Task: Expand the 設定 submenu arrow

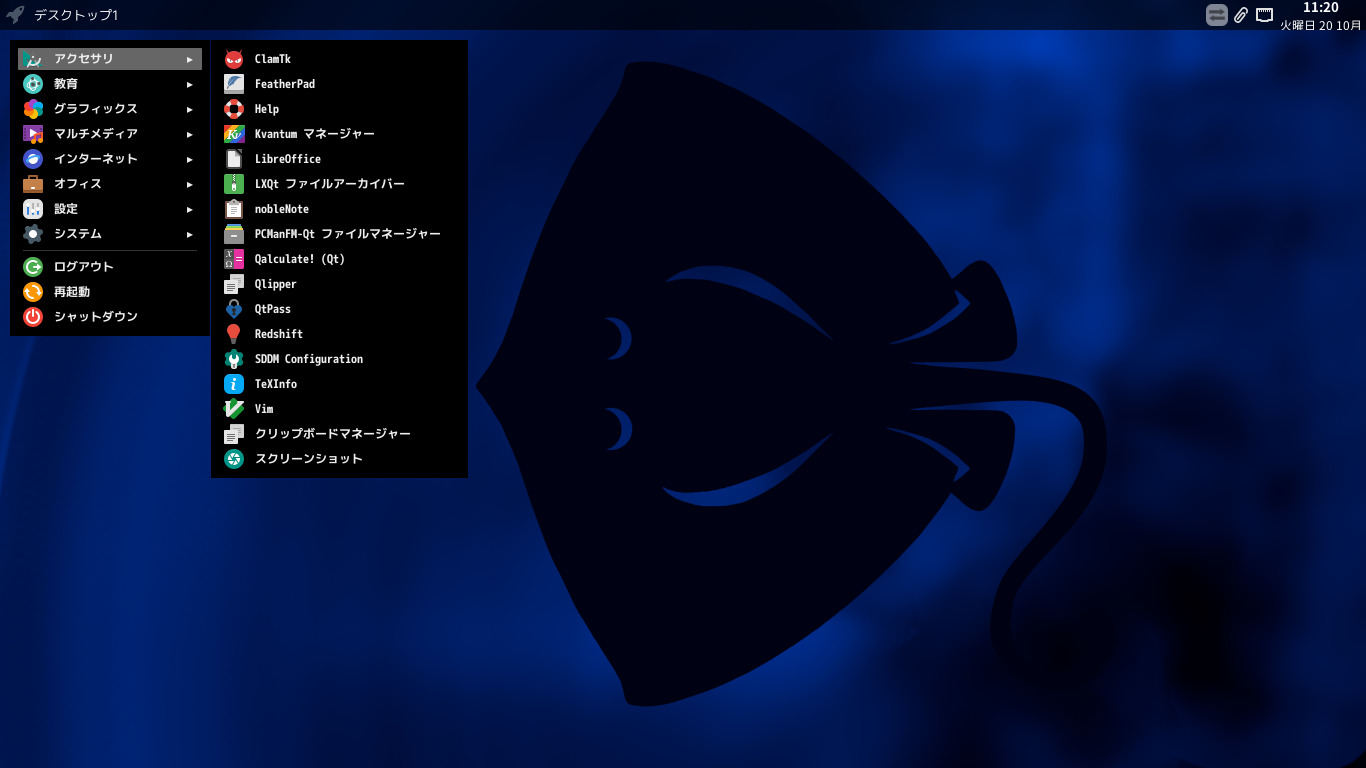Action: (x=189, y=209)
